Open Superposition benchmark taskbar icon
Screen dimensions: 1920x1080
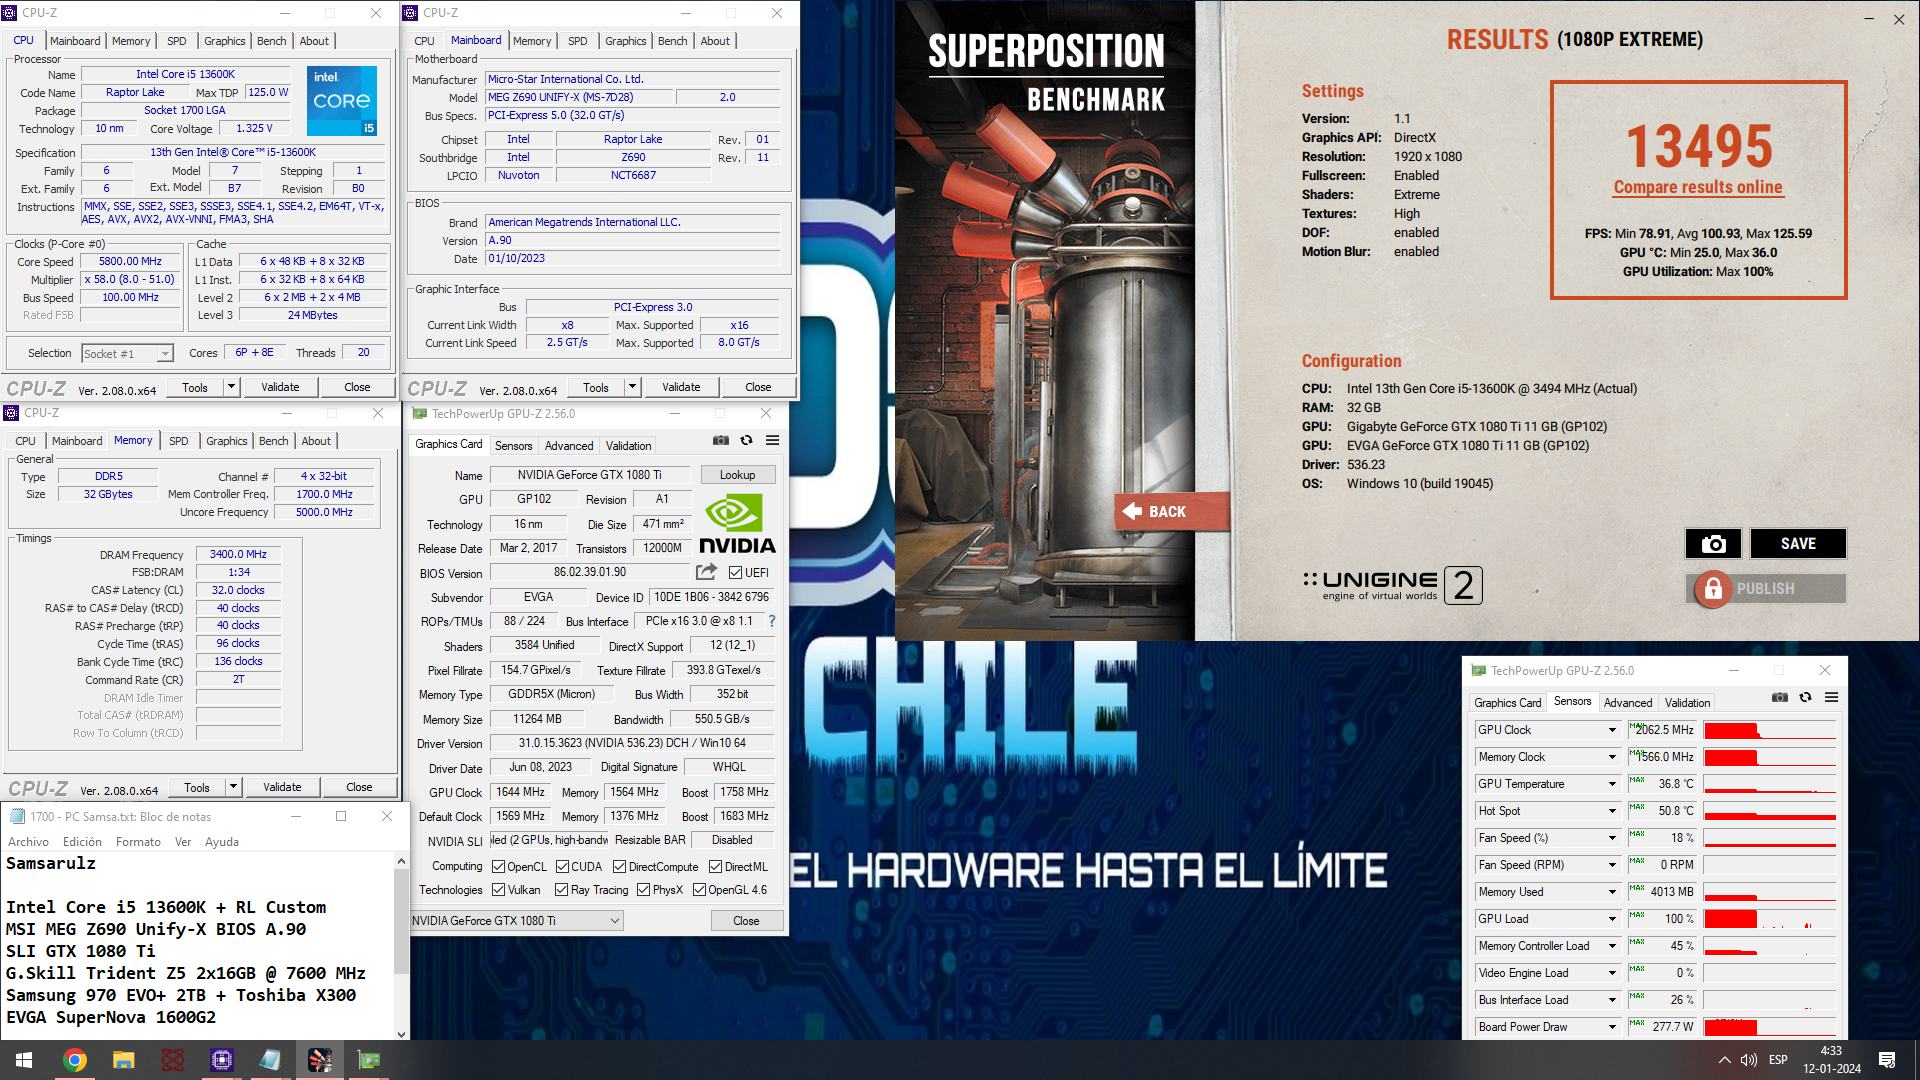(x=319, y=1060)
